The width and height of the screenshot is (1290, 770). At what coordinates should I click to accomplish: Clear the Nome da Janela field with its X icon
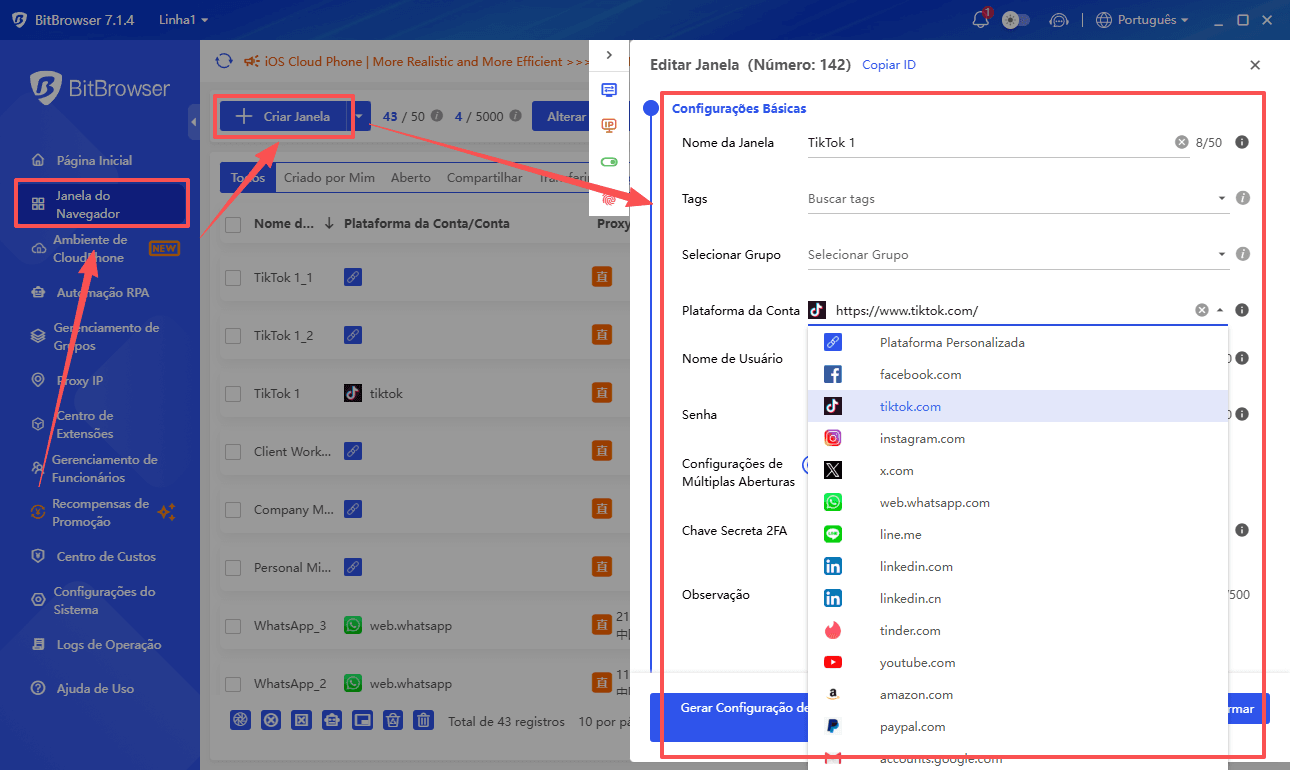pos(1181,142)
